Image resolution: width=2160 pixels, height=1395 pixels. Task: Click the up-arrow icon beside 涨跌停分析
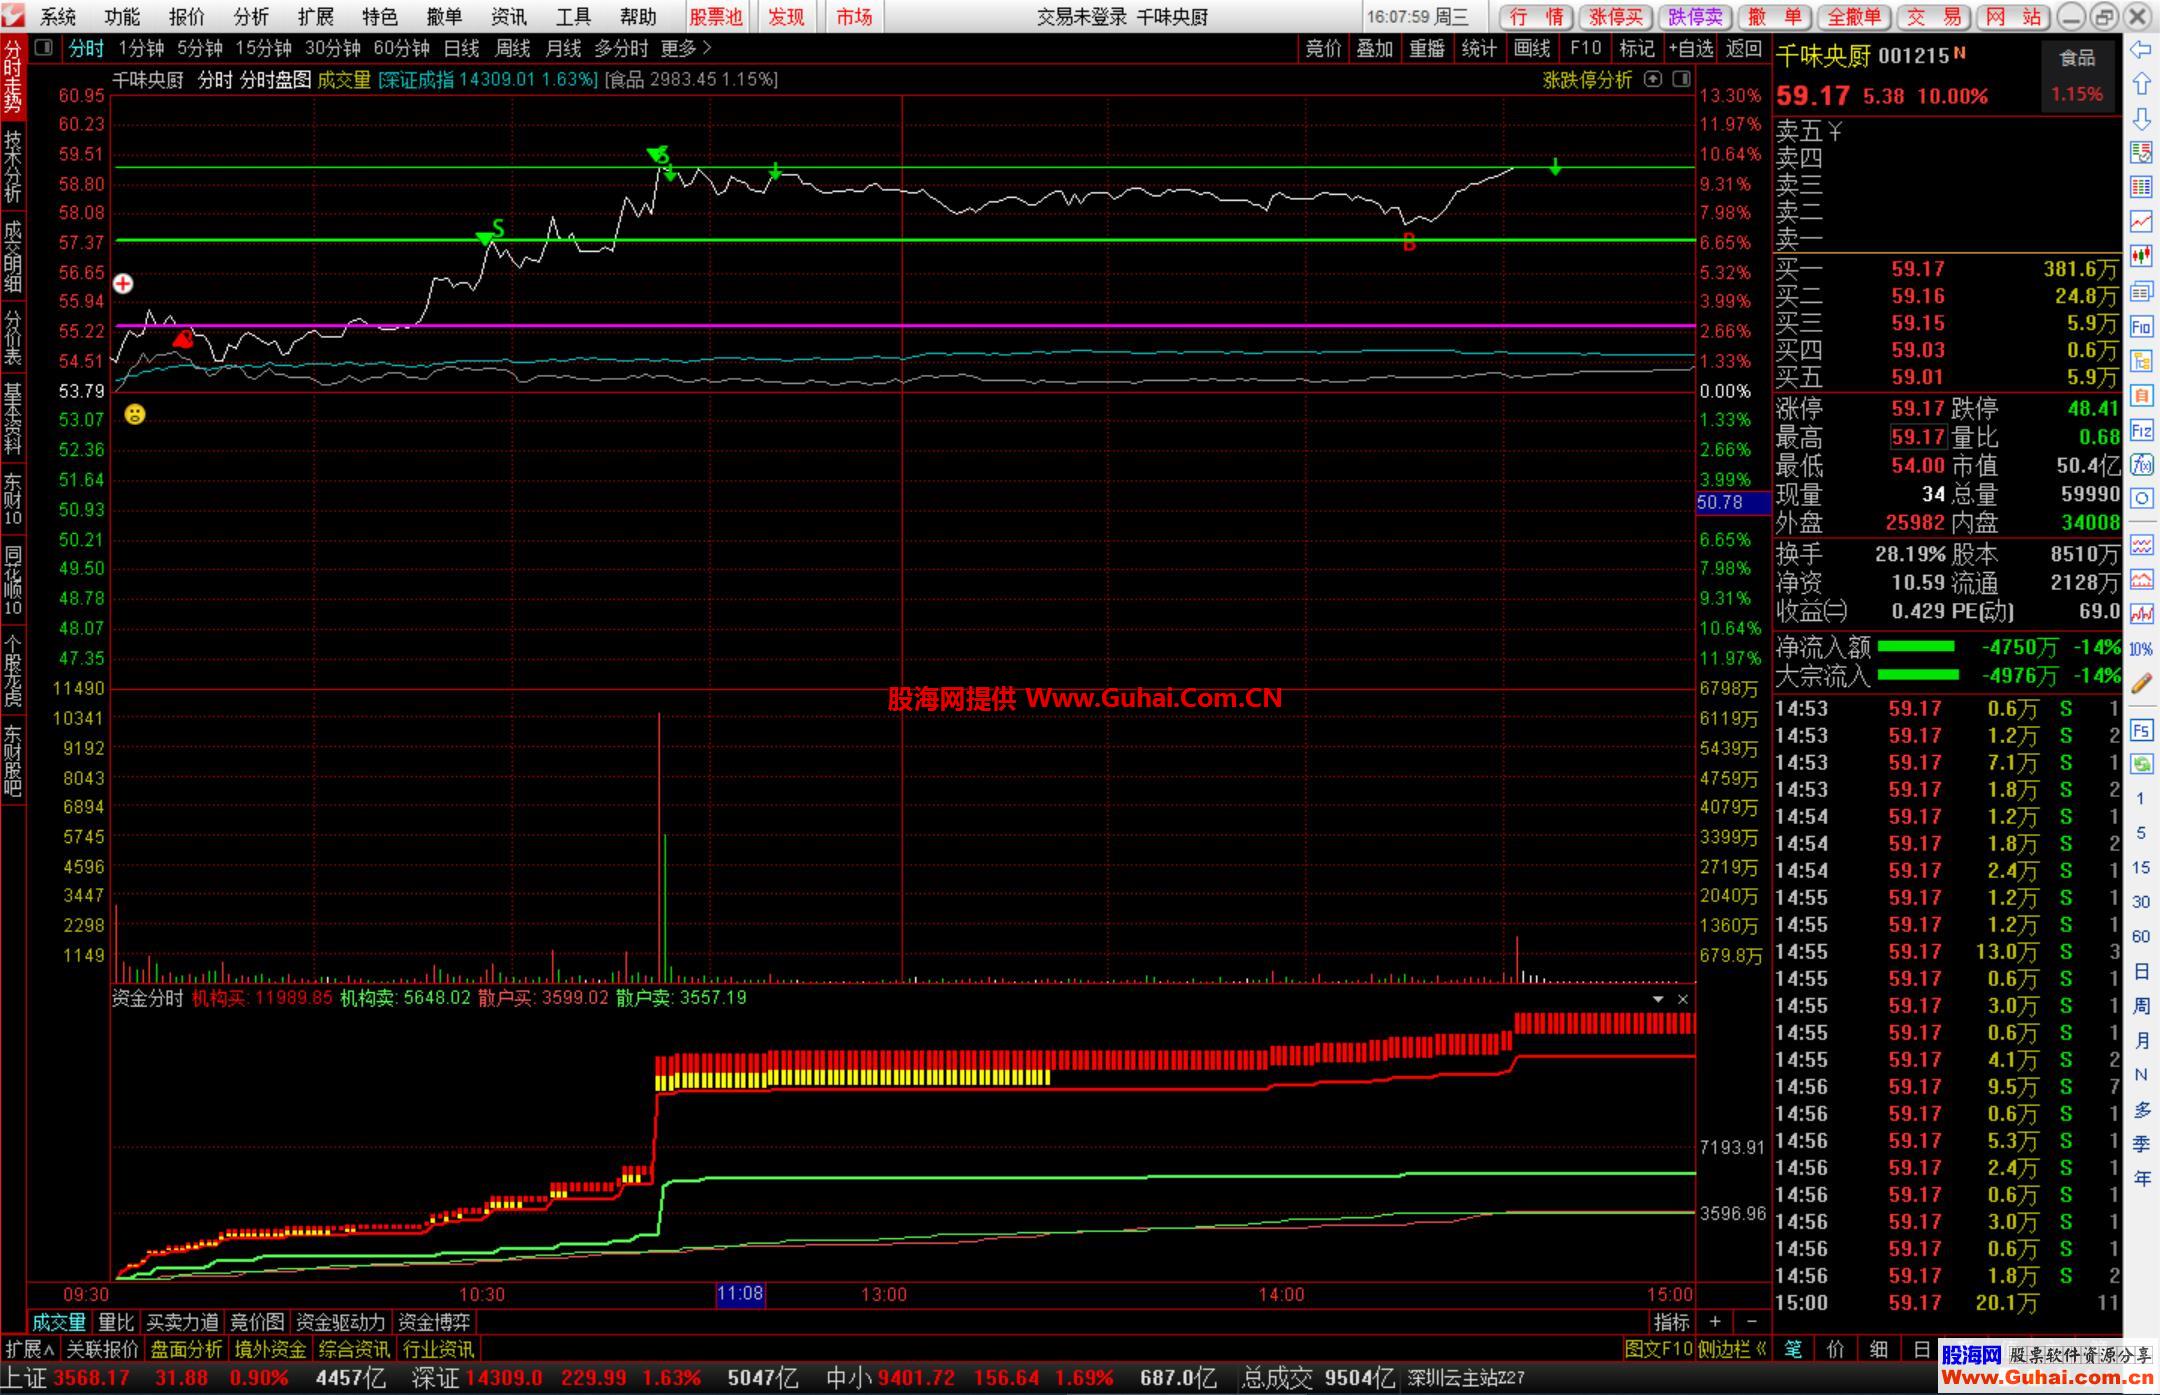(x=1653, y=79)
